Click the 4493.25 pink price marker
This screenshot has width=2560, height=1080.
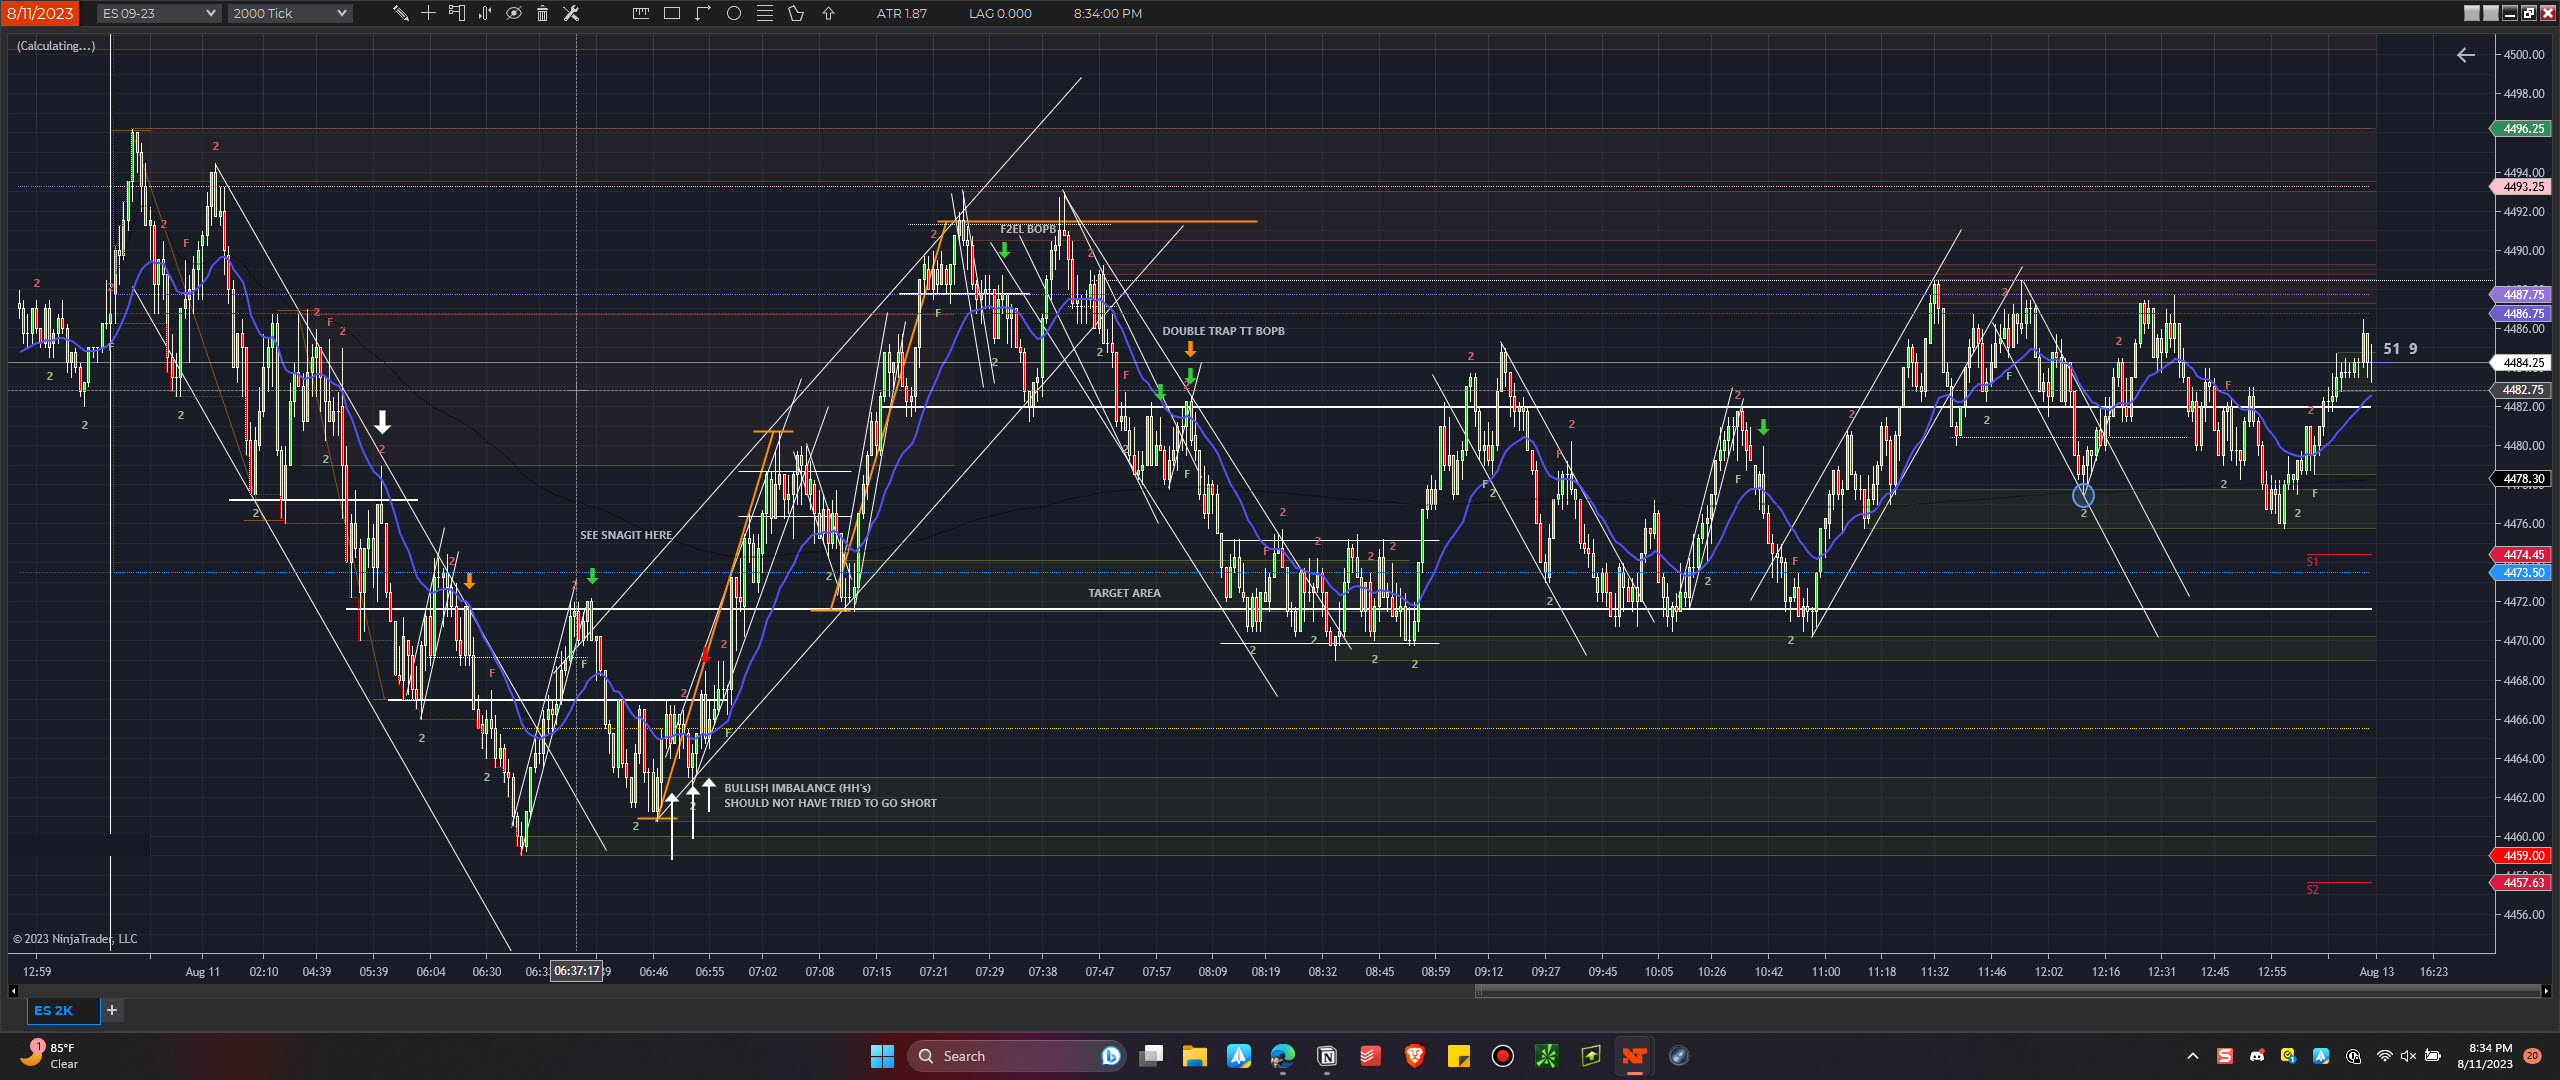(2522, 187)
